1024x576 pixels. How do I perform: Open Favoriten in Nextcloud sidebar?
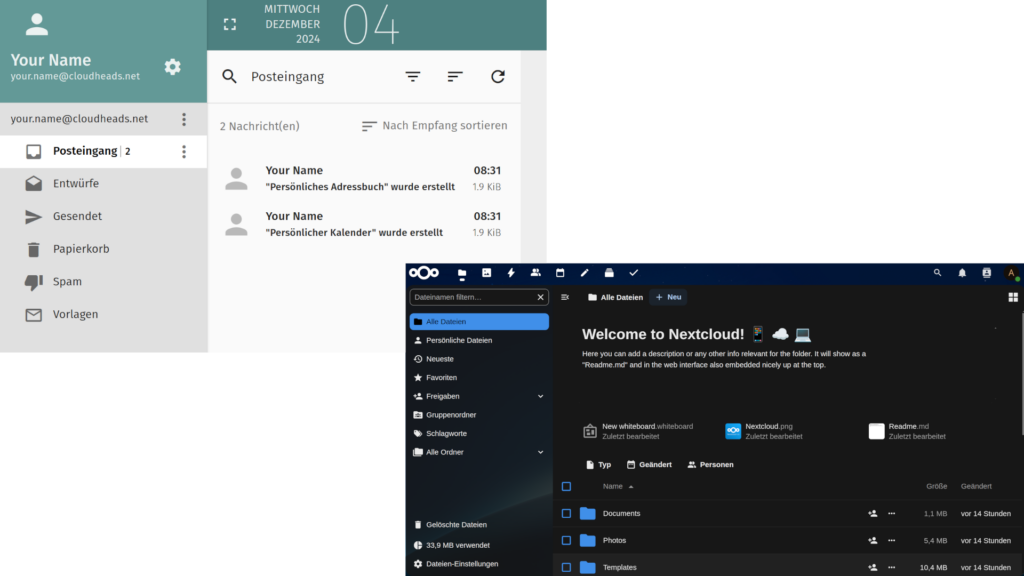[x=479, y=377]
